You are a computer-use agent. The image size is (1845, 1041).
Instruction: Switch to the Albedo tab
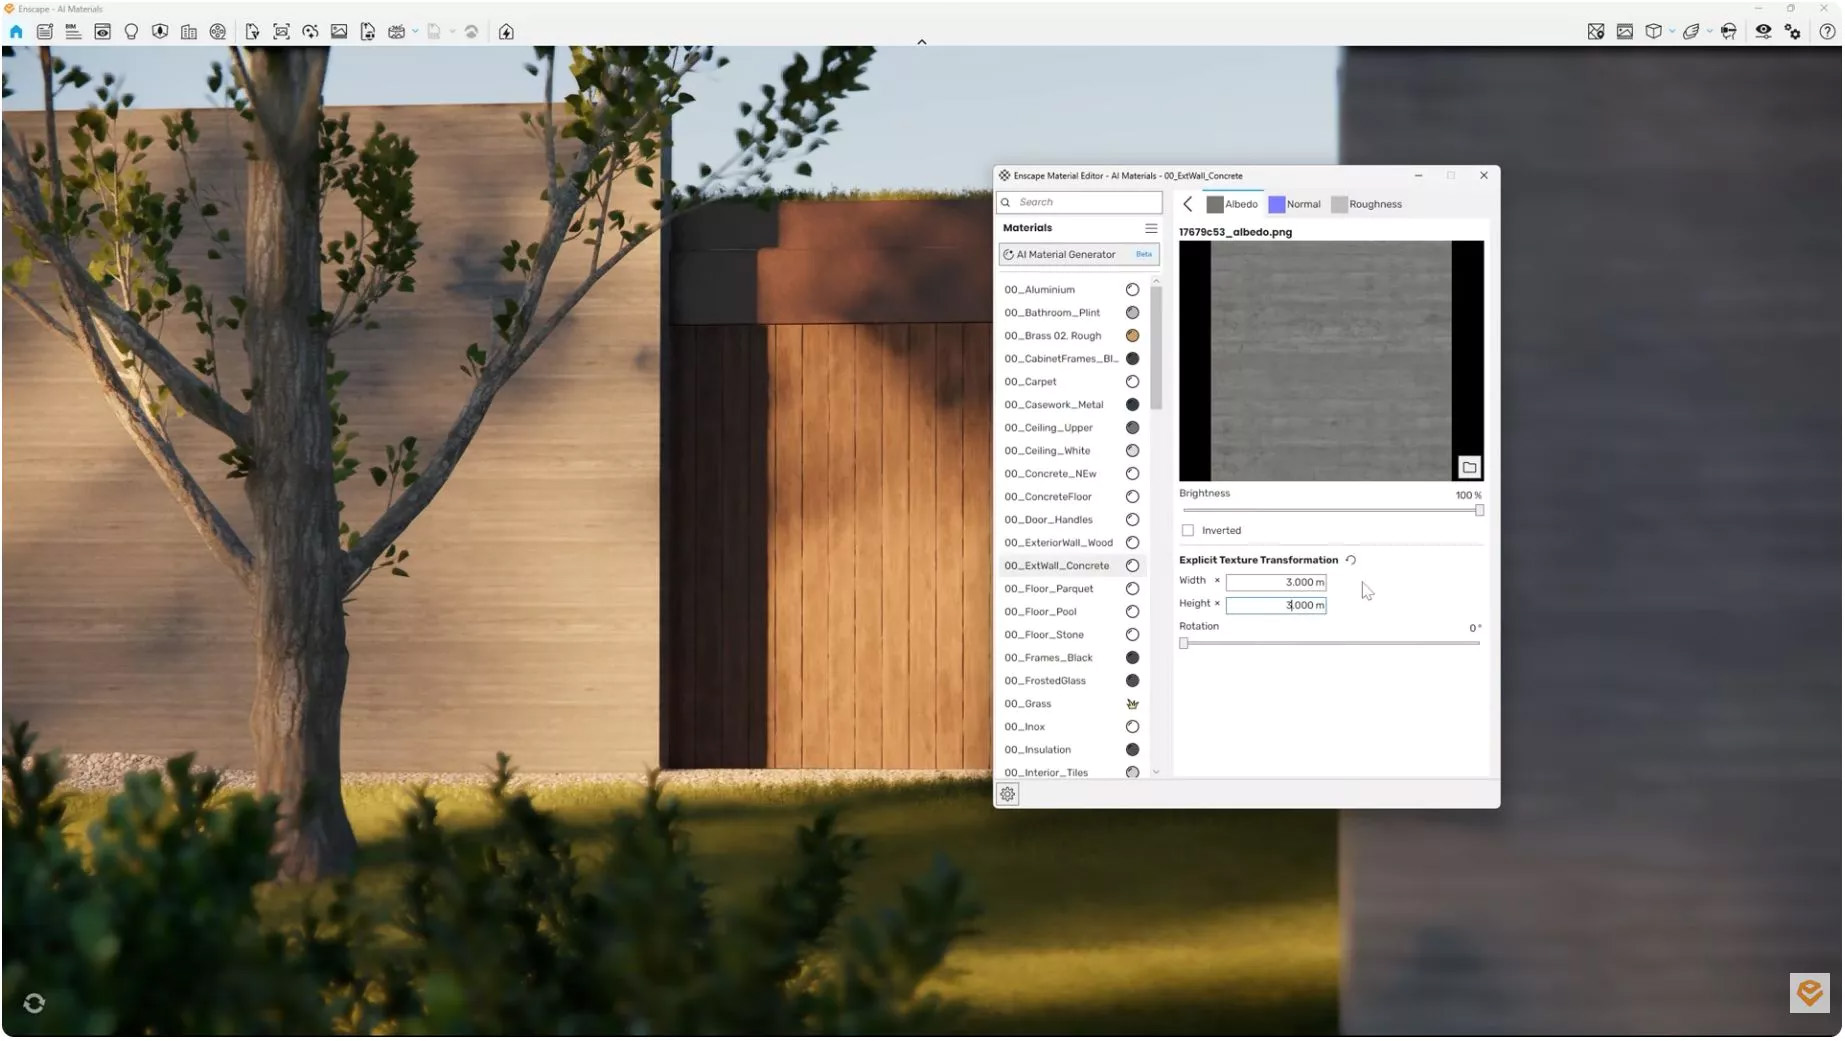(x=1233, y=204)
